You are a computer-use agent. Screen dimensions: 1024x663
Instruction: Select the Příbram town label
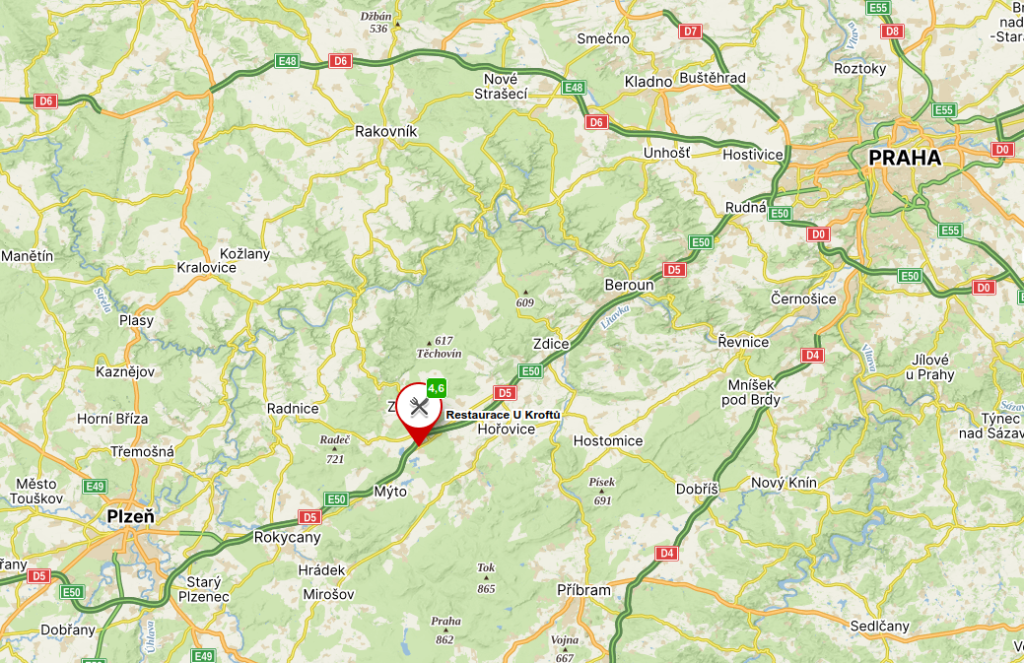coord(584,590)
